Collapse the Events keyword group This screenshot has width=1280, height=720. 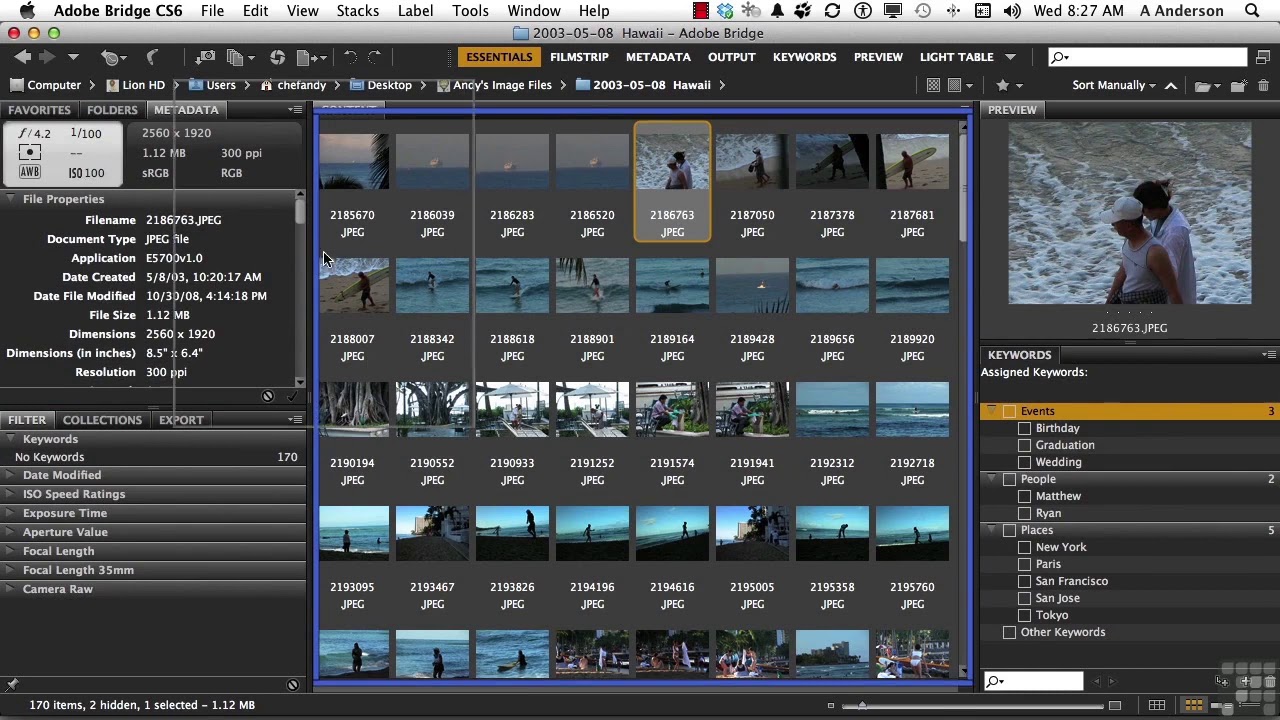(x=992, y=411)
